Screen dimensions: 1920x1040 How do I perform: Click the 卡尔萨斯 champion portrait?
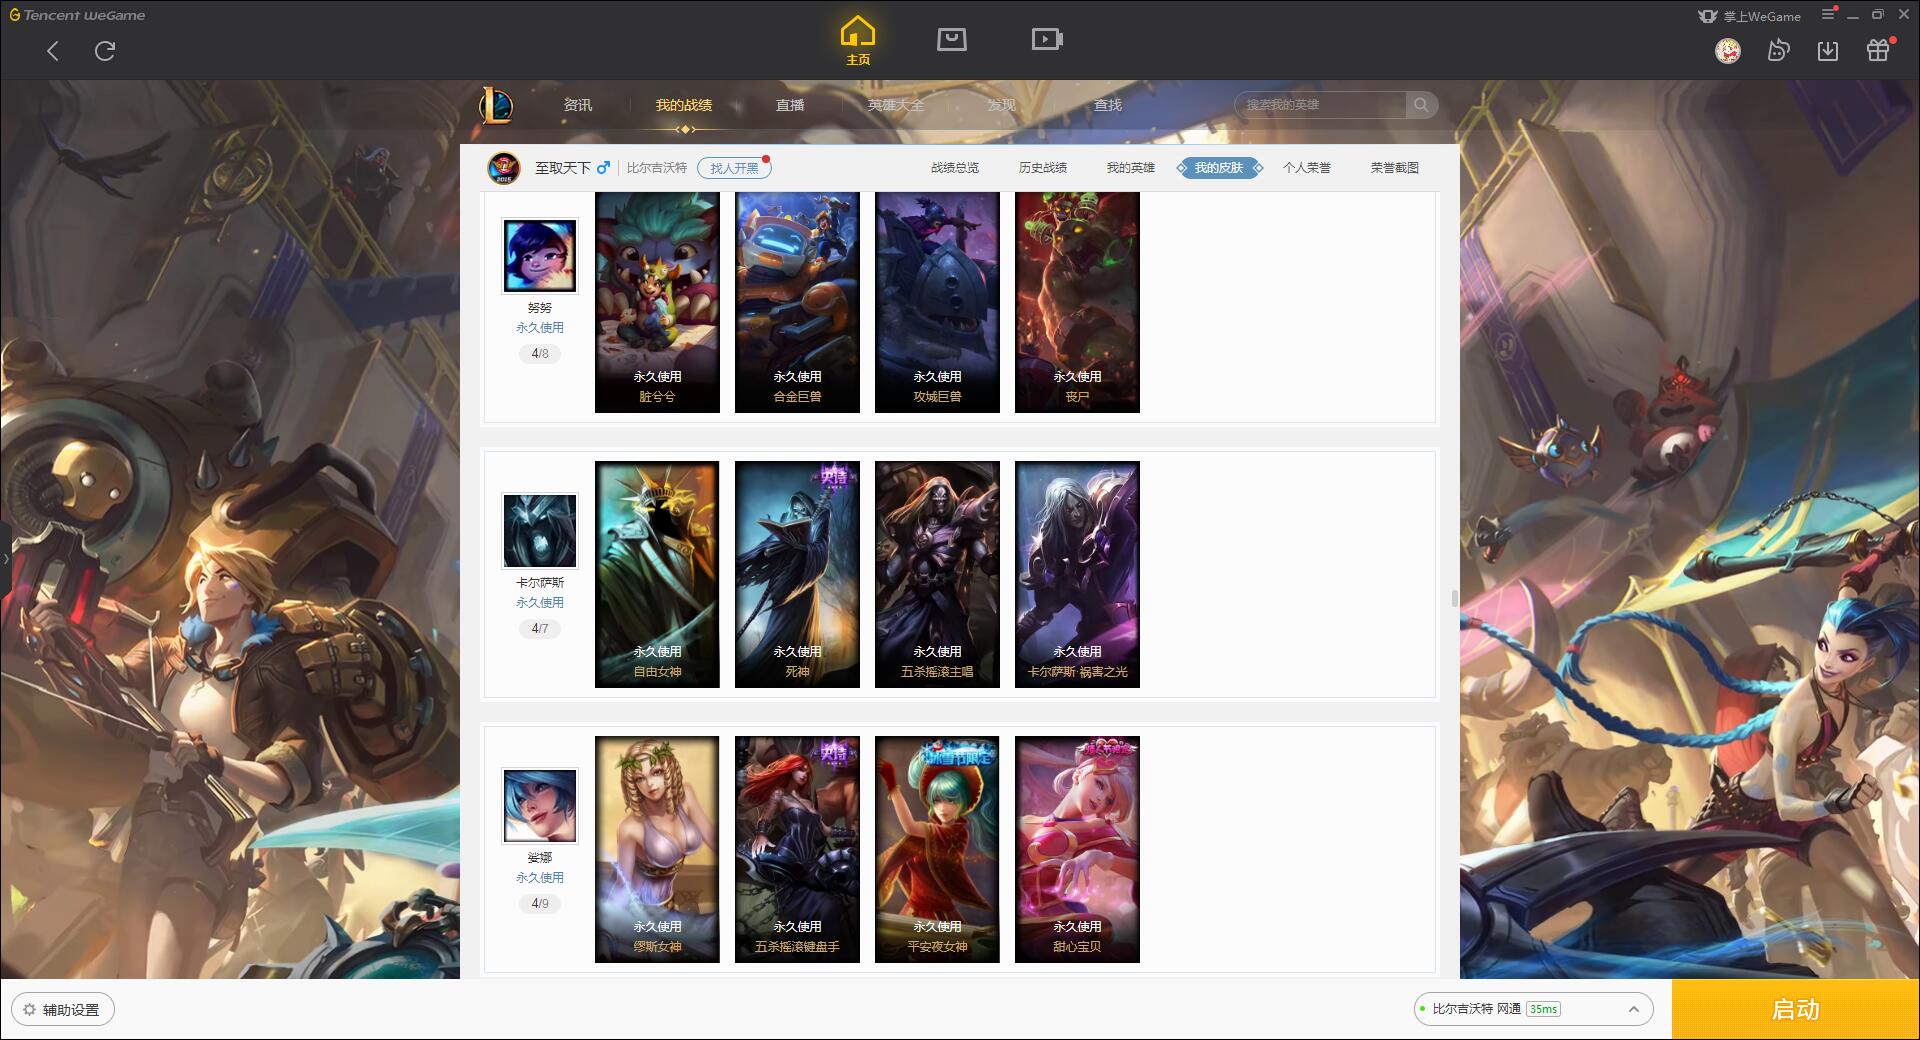click(540, 530)
